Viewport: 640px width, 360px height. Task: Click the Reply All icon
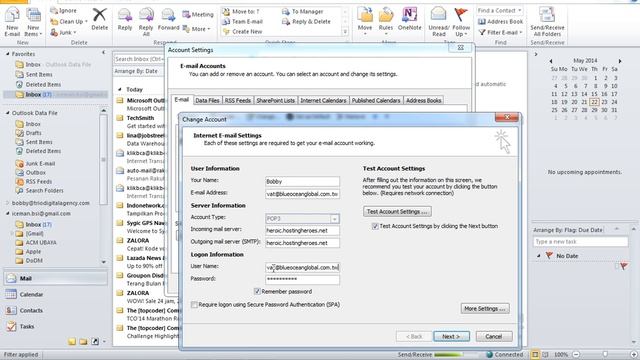point(146,21)
